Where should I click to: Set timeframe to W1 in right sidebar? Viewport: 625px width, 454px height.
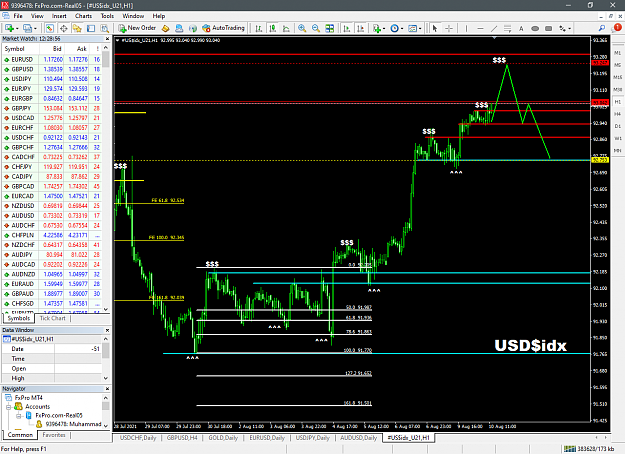tap(617, 138)
